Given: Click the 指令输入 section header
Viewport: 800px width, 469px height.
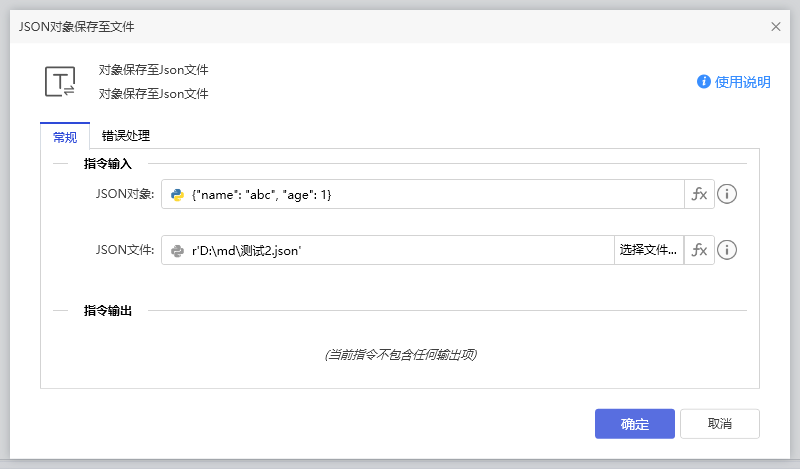Looking at the screenshot, I should 115,163.
